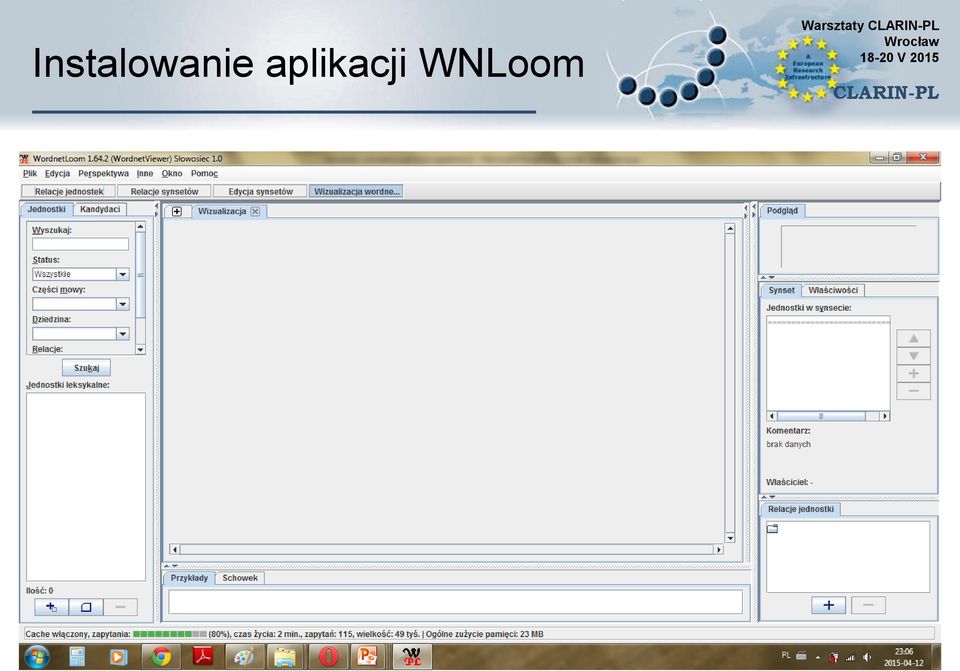Open the Pomoc menu

pos(204,174)
